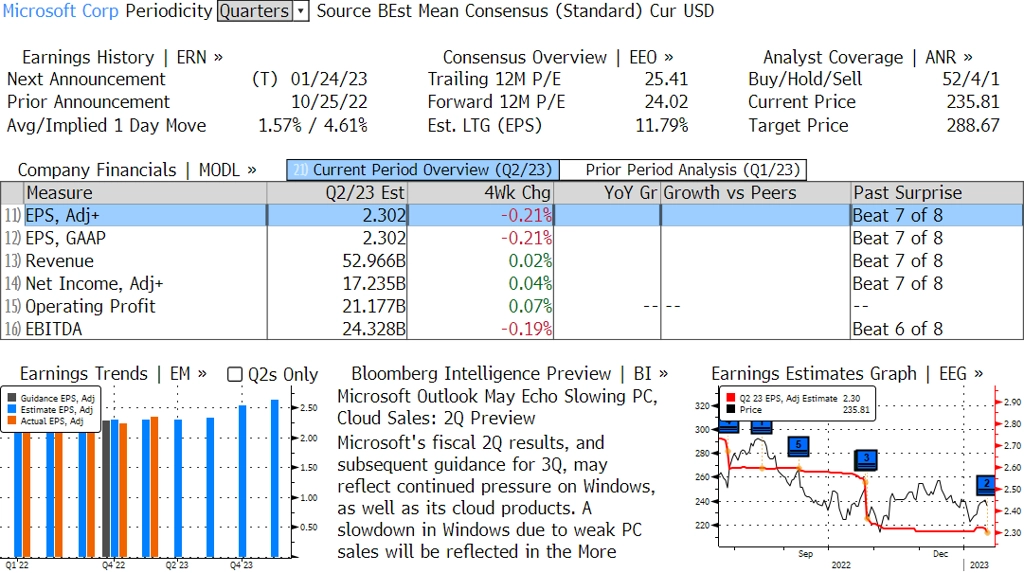Image resolution: width=1024 pixels, height=573 pixels.
Task: Click the orange Actual EPS legend swatch
Action: (12, 421)
